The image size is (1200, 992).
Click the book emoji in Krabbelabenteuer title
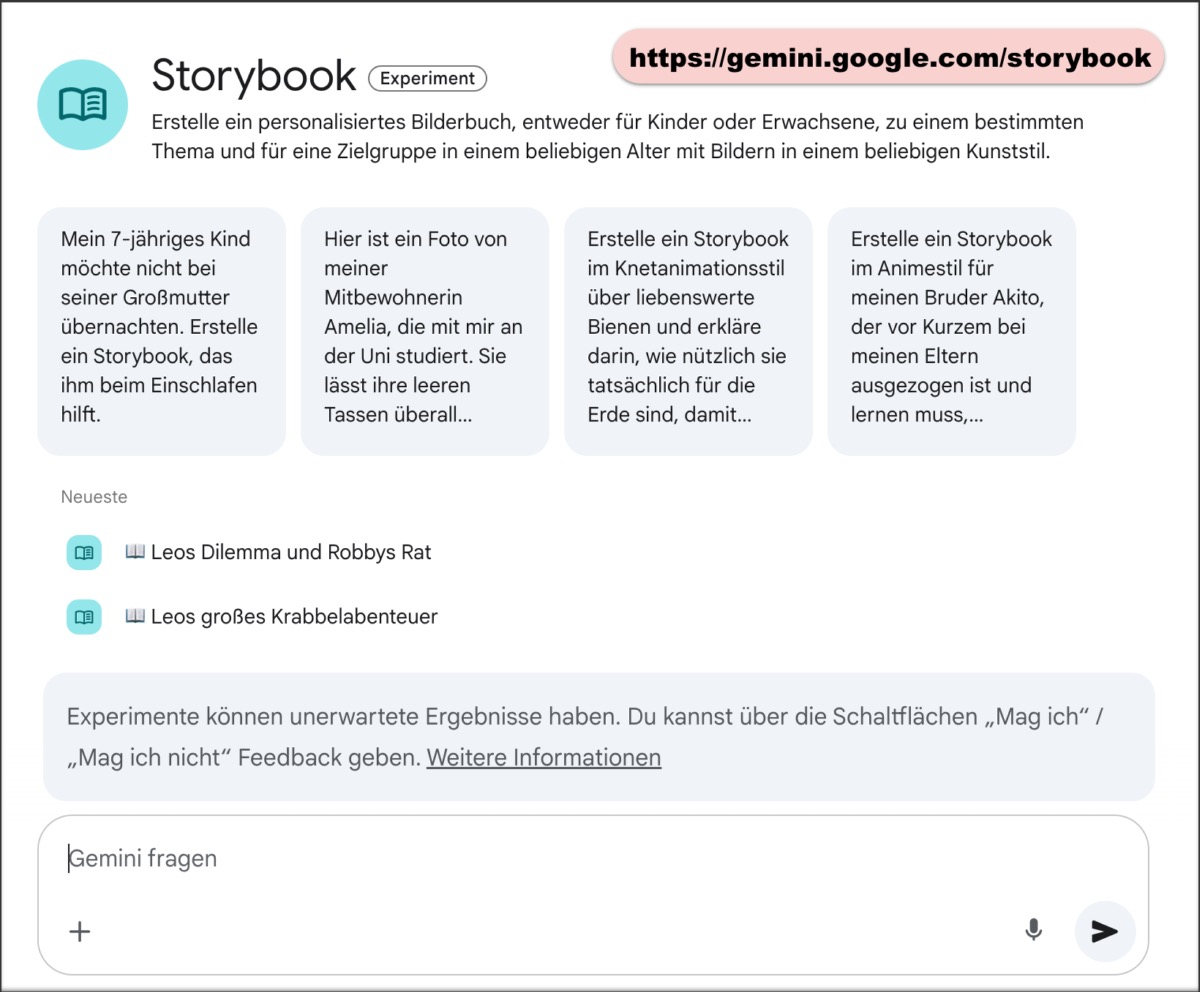(135, 616)
